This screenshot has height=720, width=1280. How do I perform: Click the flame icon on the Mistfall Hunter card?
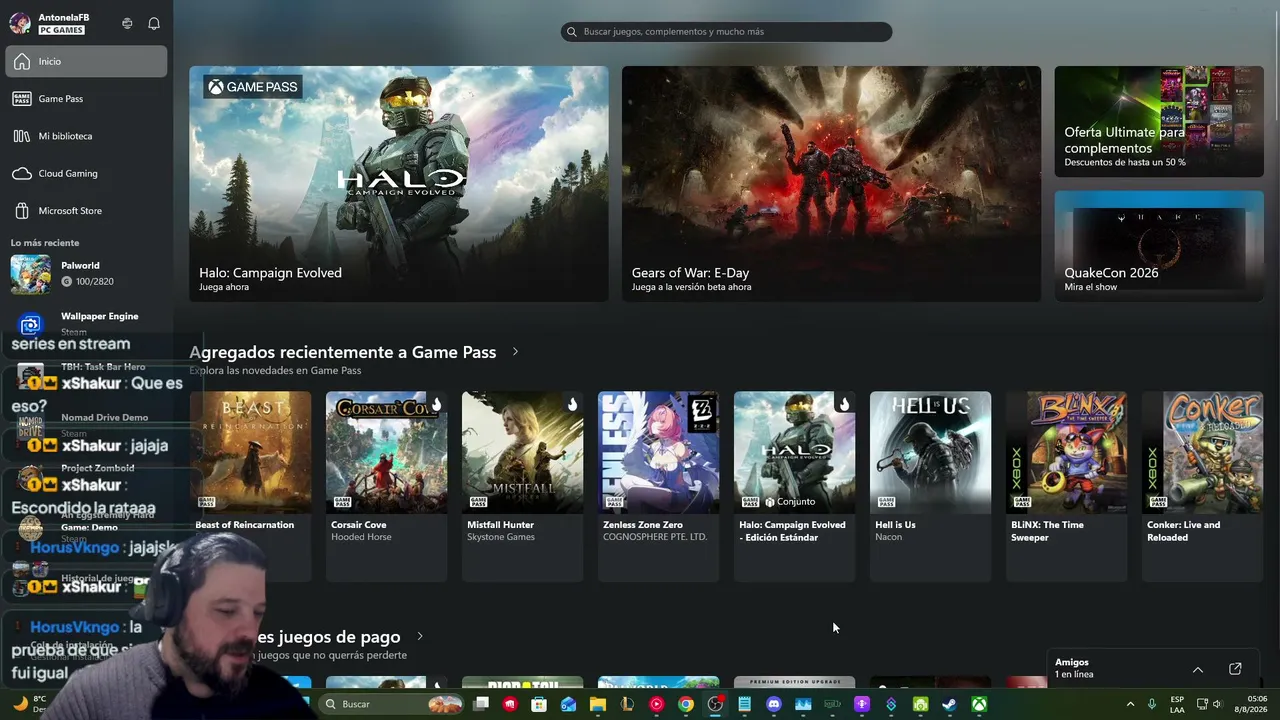[572, 404]
